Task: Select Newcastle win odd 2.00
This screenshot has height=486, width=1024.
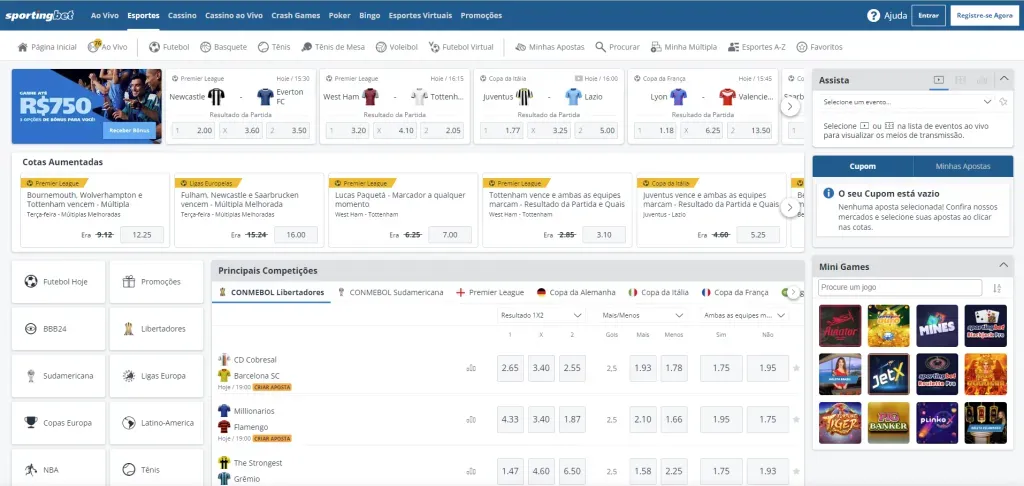Action: (x=193, y=130)
